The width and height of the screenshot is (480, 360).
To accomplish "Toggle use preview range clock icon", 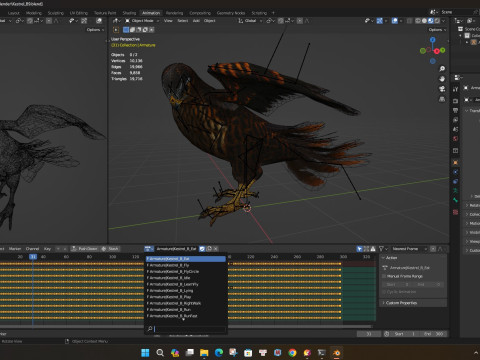I will pyautogui.click(x=386, y=334).
